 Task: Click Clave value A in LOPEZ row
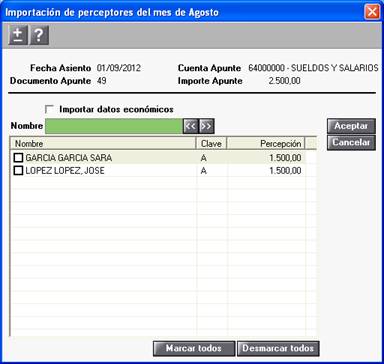[203, 171]
